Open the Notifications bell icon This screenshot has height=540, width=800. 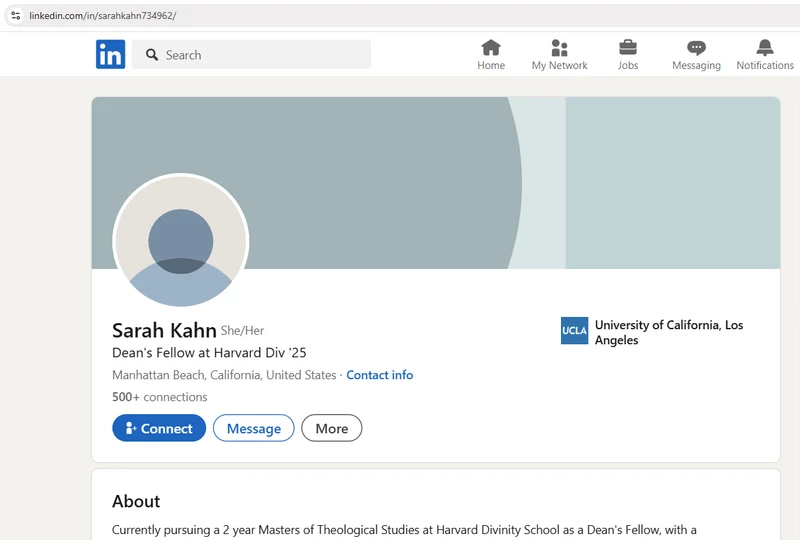[x=764, y=47]
